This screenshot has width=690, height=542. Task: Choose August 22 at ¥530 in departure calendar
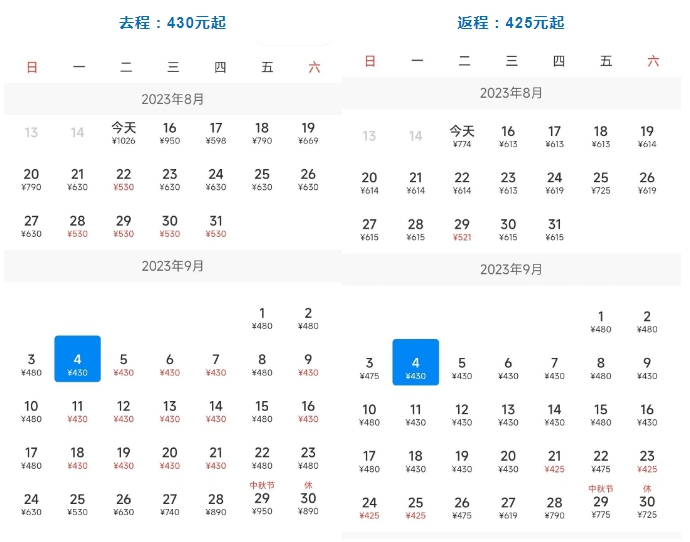(124, 179)
